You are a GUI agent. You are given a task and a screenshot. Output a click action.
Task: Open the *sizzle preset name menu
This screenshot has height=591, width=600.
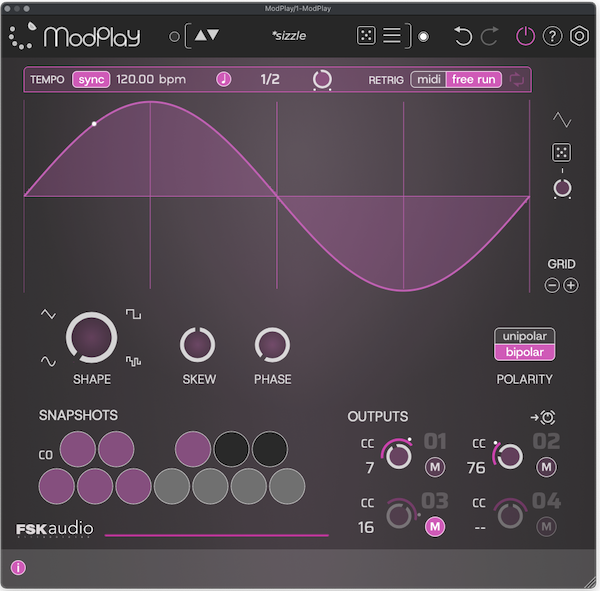pyautogui.click(x=289, y=36)
